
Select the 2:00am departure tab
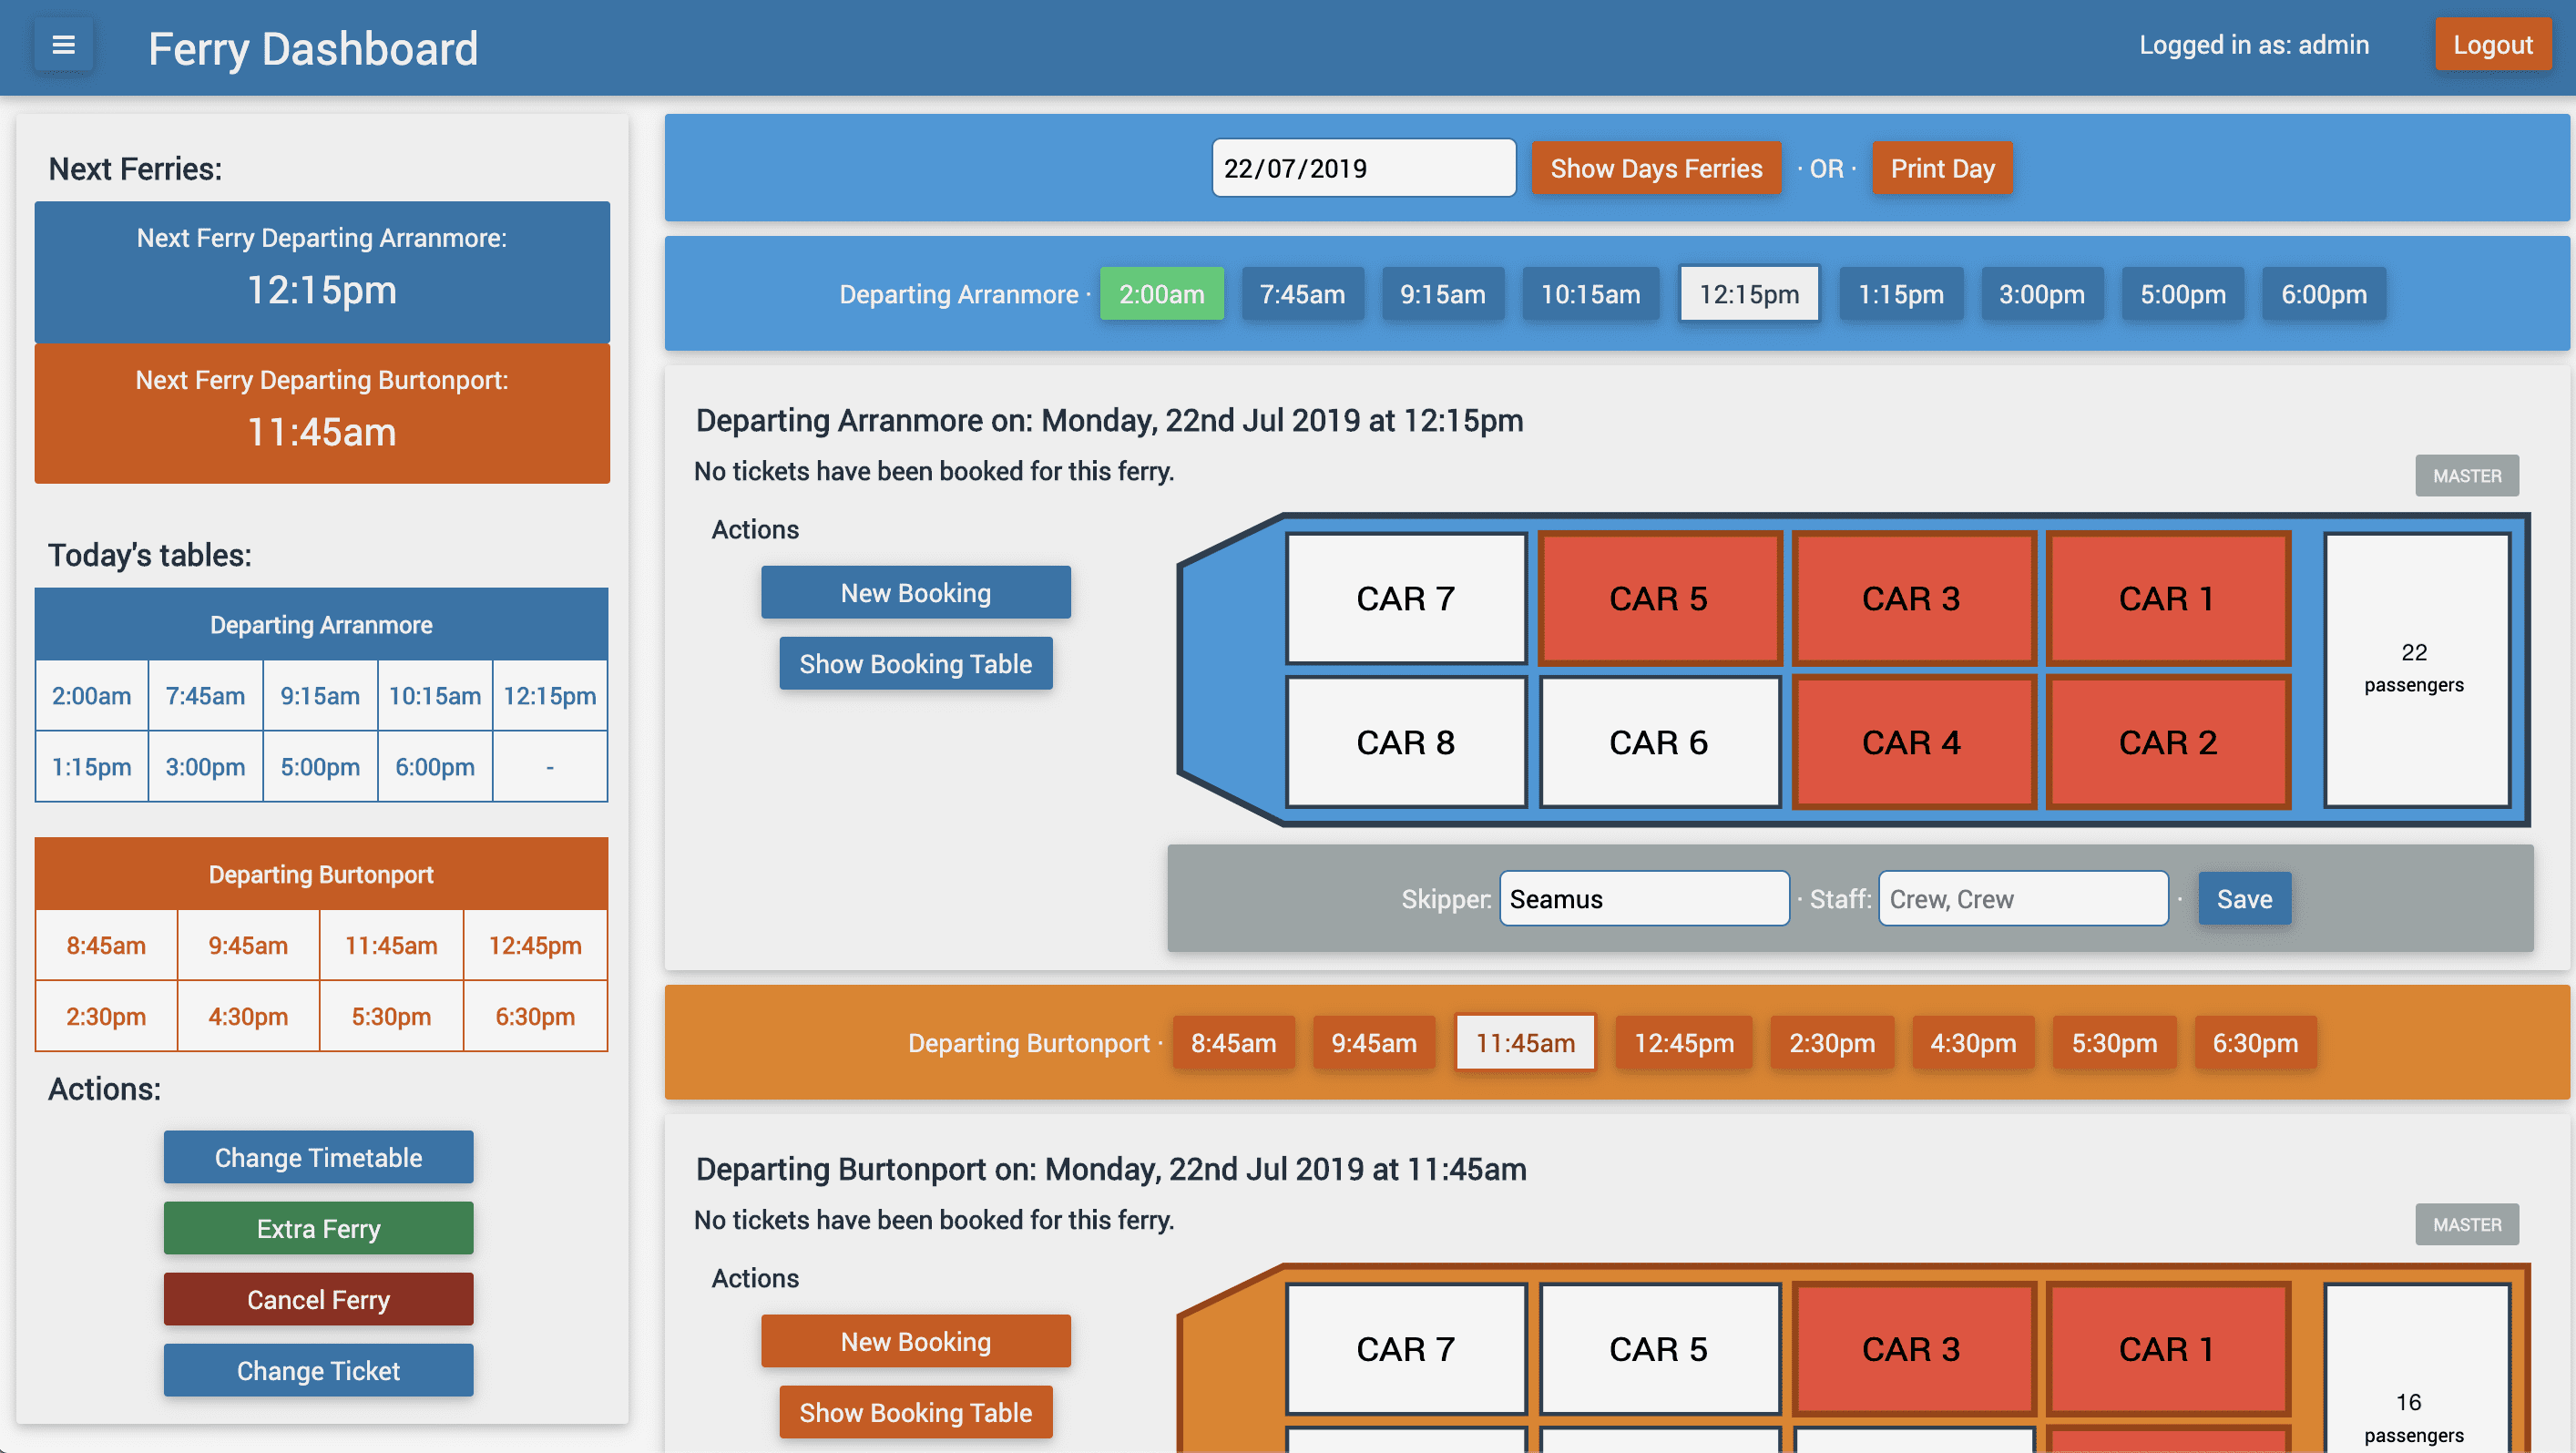tap(1160, 292)
